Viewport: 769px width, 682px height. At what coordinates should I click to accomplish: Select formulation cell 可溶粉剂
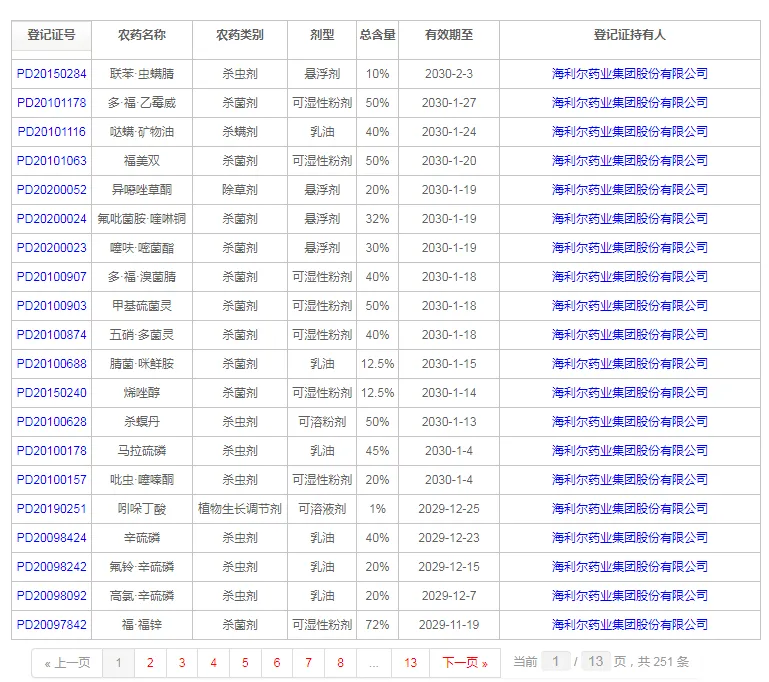322,422
